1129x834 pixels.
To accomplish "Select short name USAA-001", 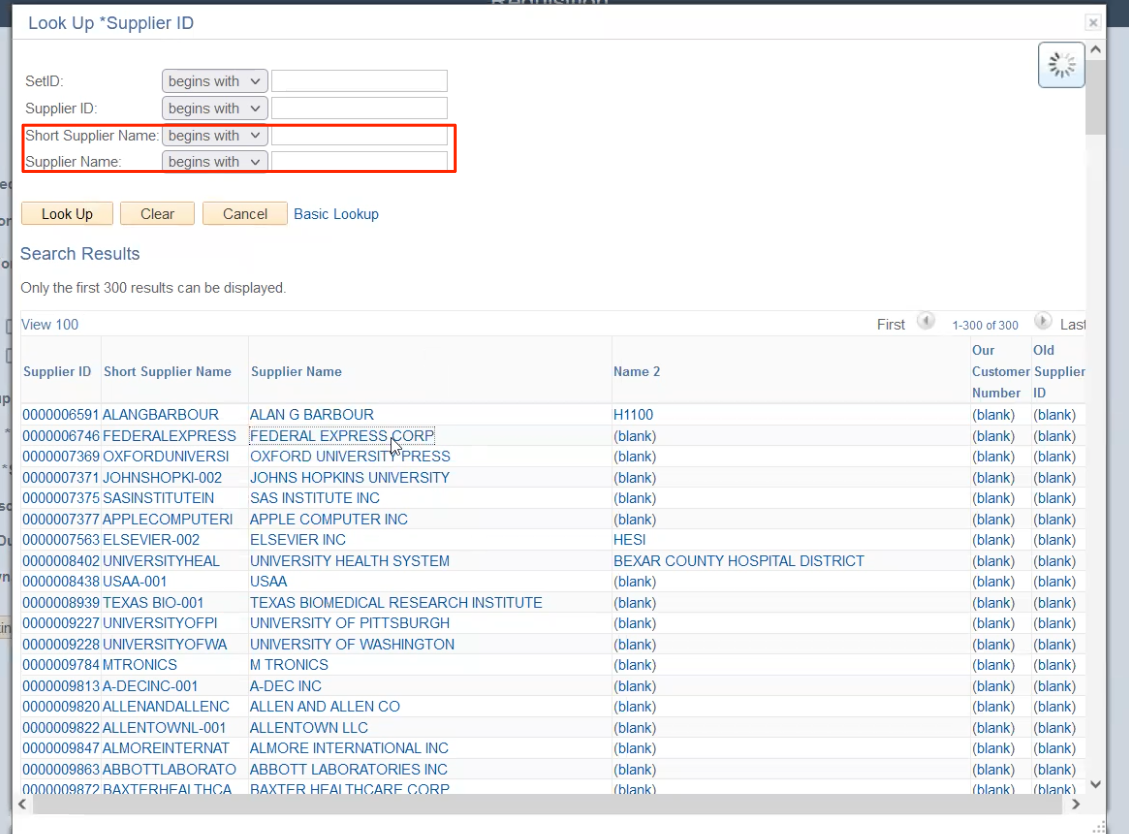I will tap(135, 582).
